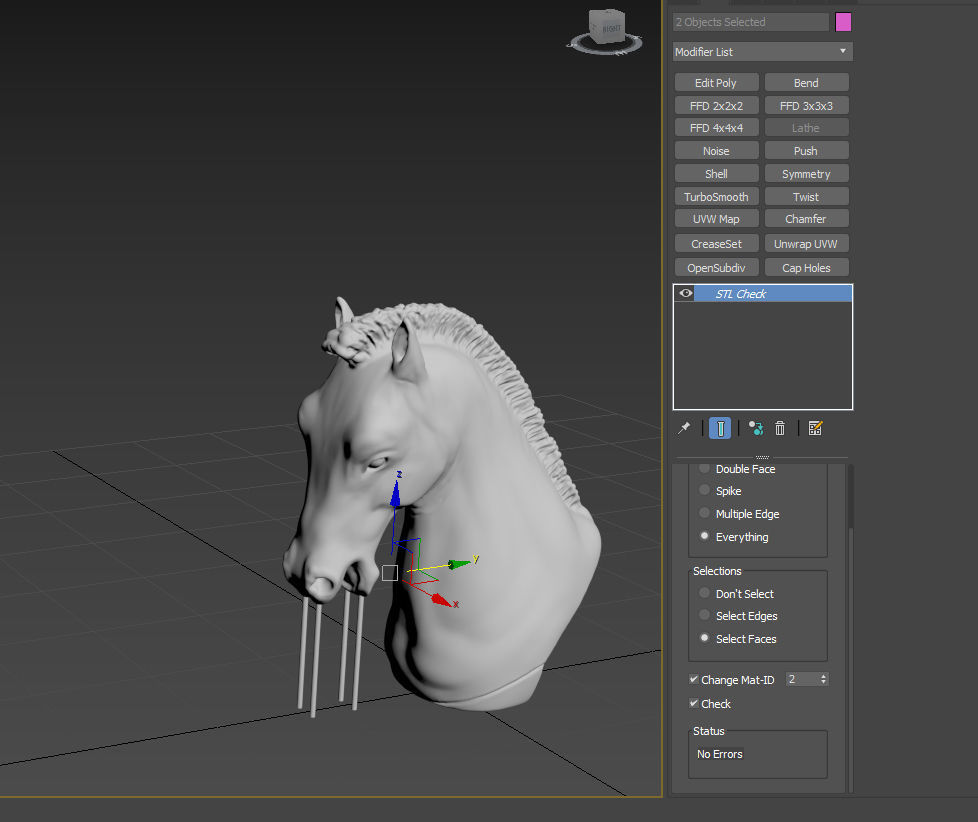978x822 pixels.
Task: Click the No Errors status text
Action: [719, 754]
